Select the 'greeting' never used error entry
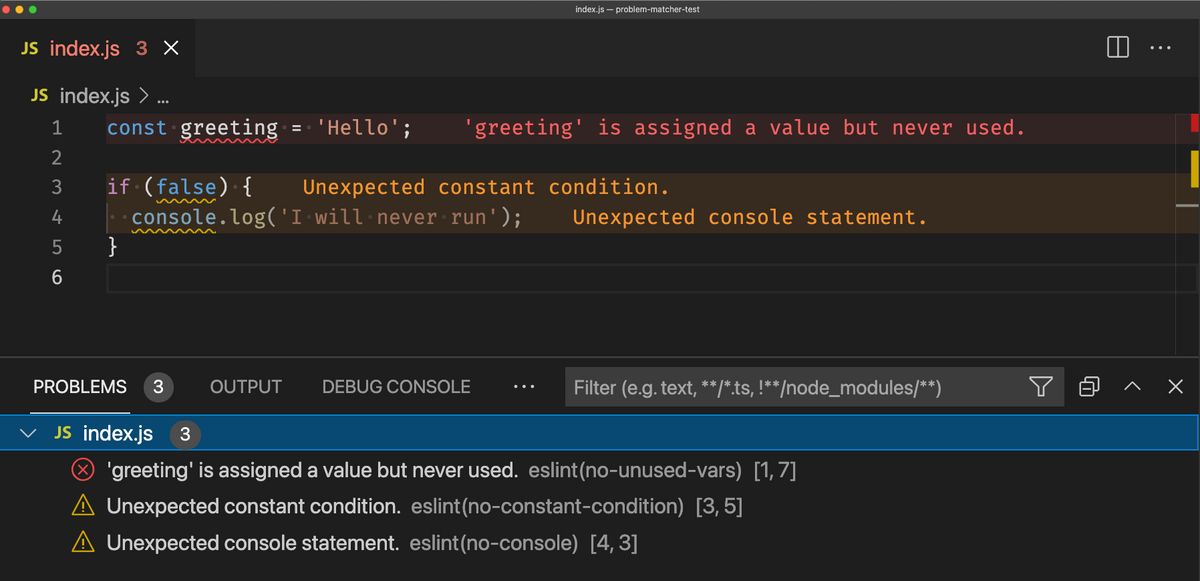The width and height of the screenshot is (1200, 581). (x=312, y=470)
